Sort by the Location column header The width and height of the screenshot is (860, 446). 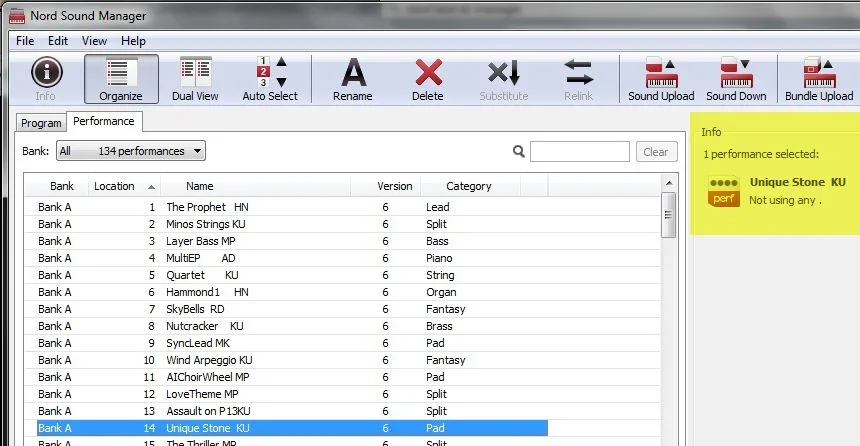click(x=125, y=186)
